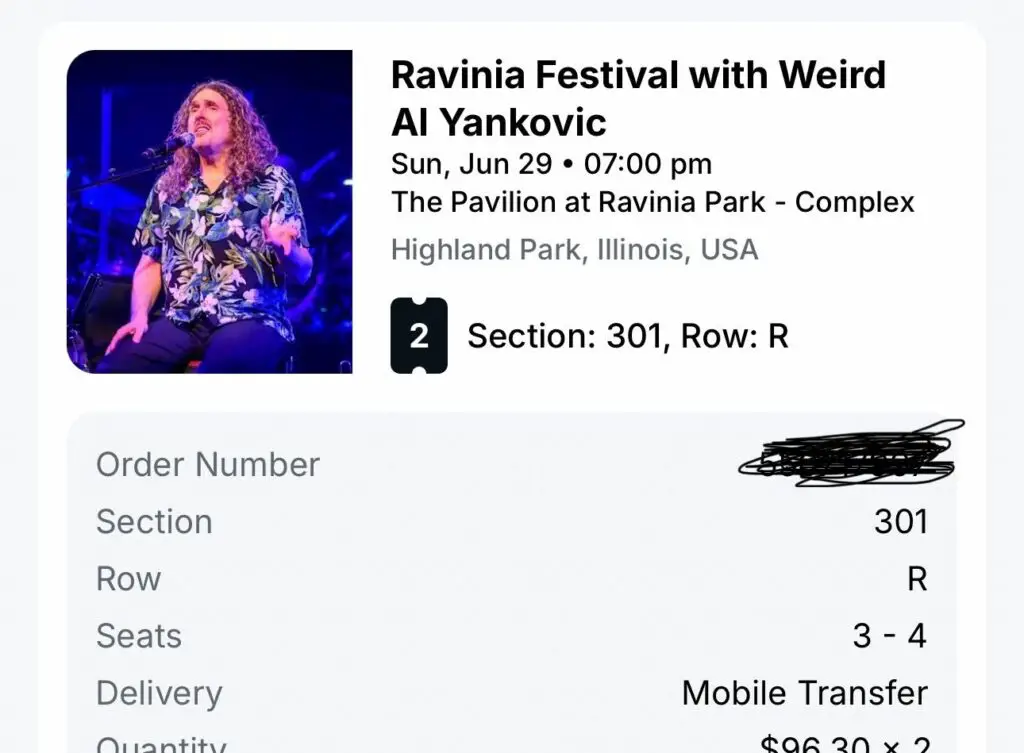Image resolution: width=1024 pixels, height=753 pixels.
Task: Tap the 07:00 pm showtime text
Action: pyautogui.click(x=648, y=164)
